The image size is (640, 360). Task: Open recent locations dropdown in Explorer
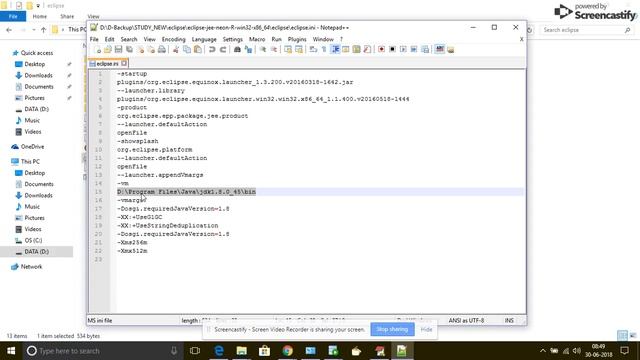pos(34,30)
